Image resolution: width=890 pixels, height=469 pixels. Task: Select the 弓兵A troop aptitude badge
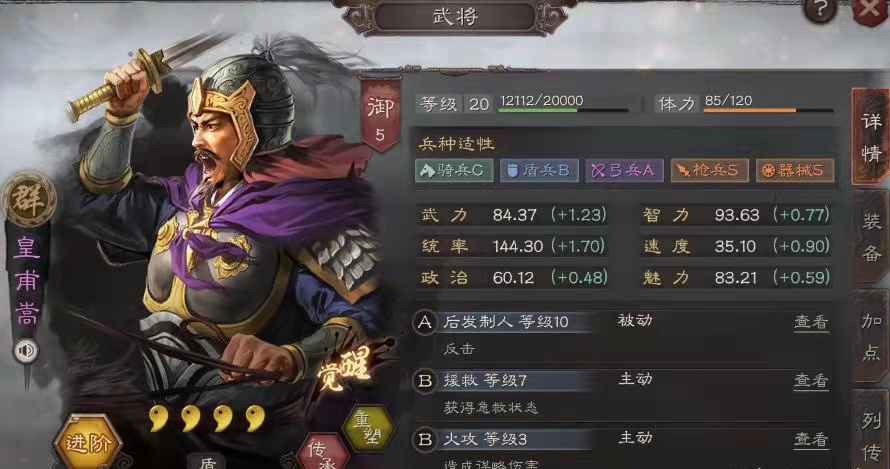tap(624, 170)
